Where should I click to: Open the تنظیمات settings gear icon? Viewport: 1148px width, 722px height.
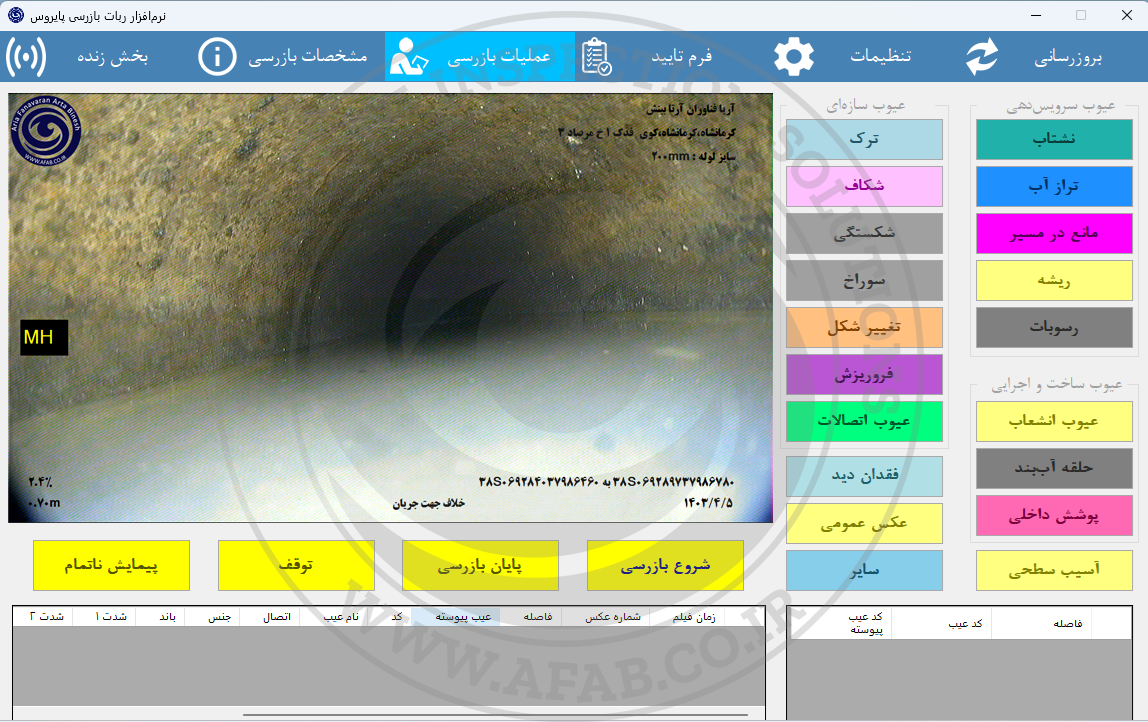coord(793,56)
